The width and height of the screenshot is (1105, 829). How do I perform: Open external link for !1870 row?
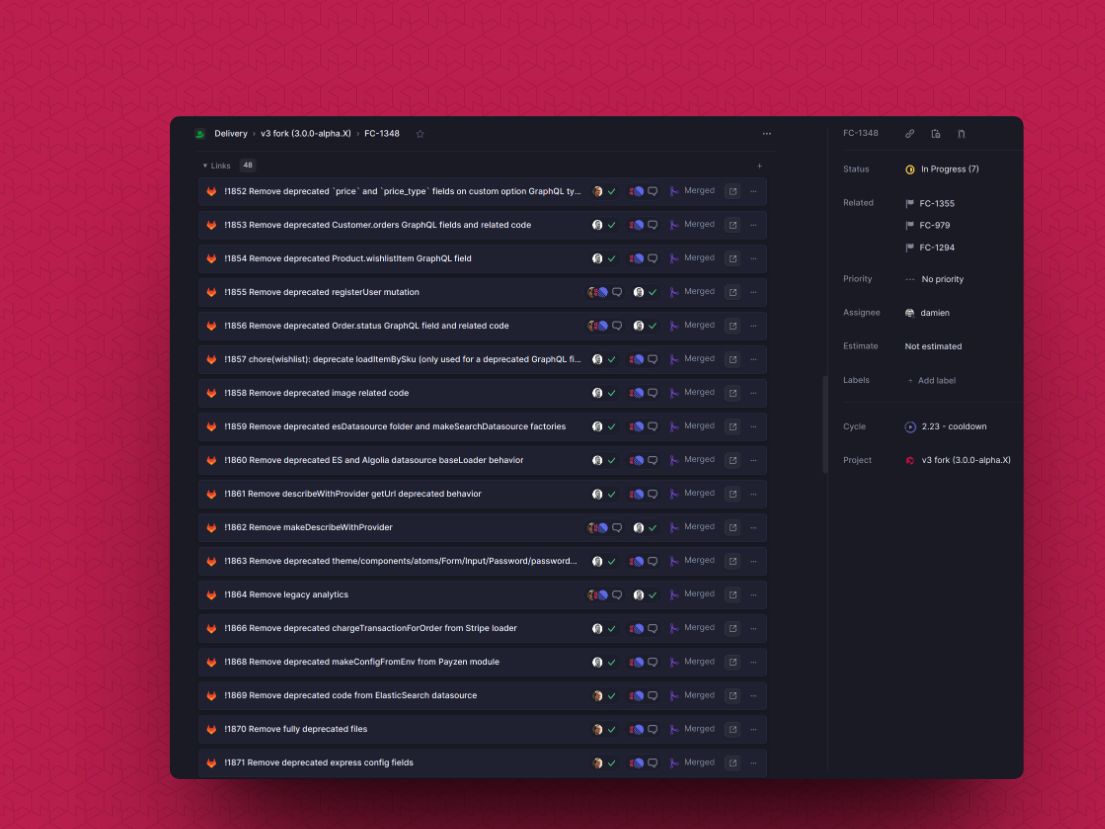[732, 729]
